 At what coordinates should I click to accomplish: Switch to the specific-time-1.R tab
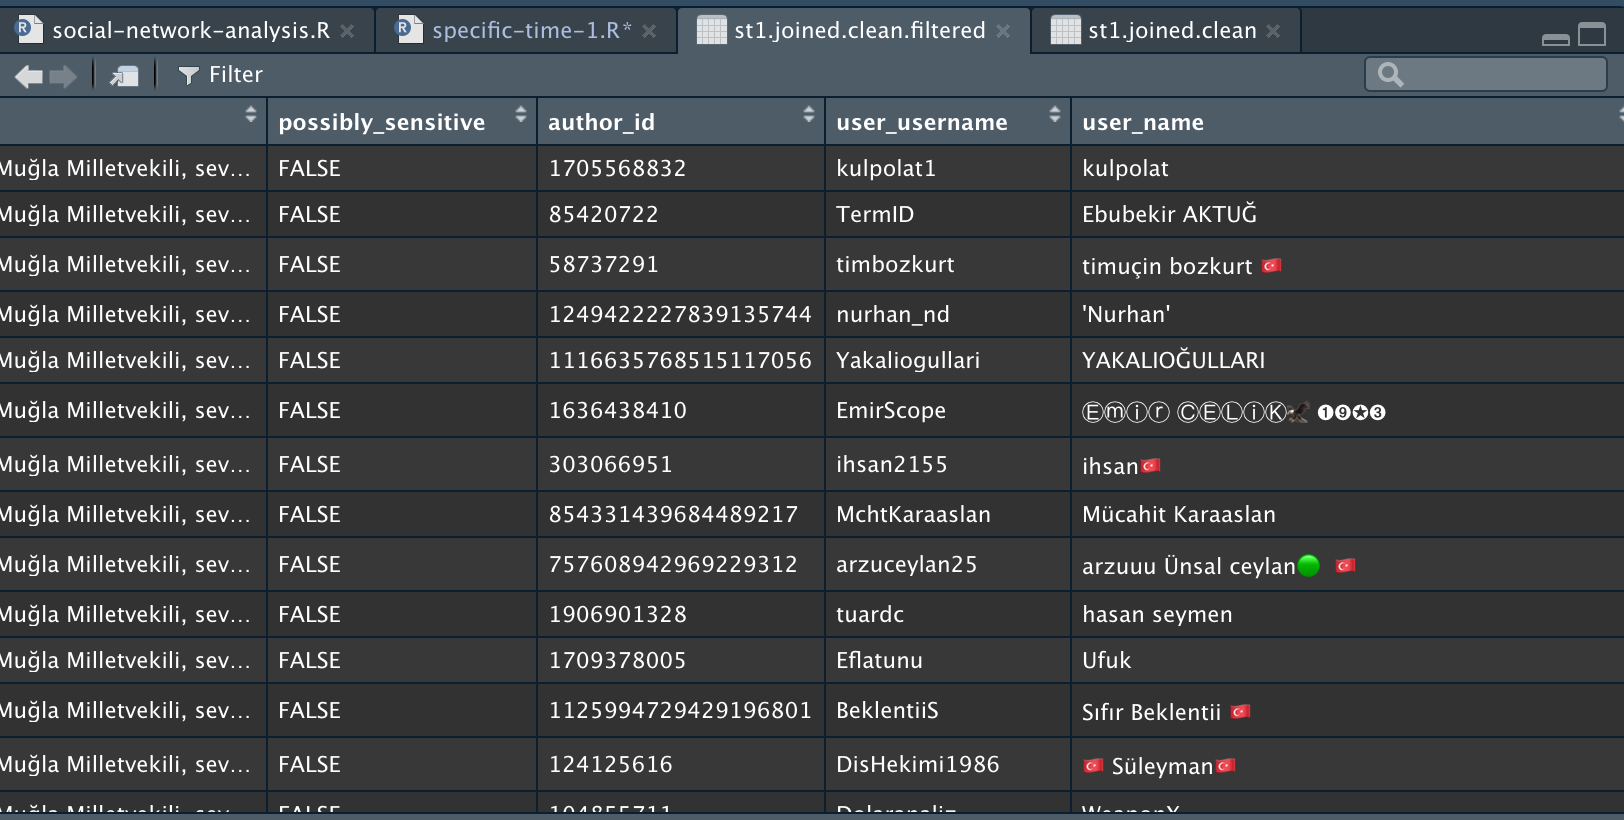point(531,31)
